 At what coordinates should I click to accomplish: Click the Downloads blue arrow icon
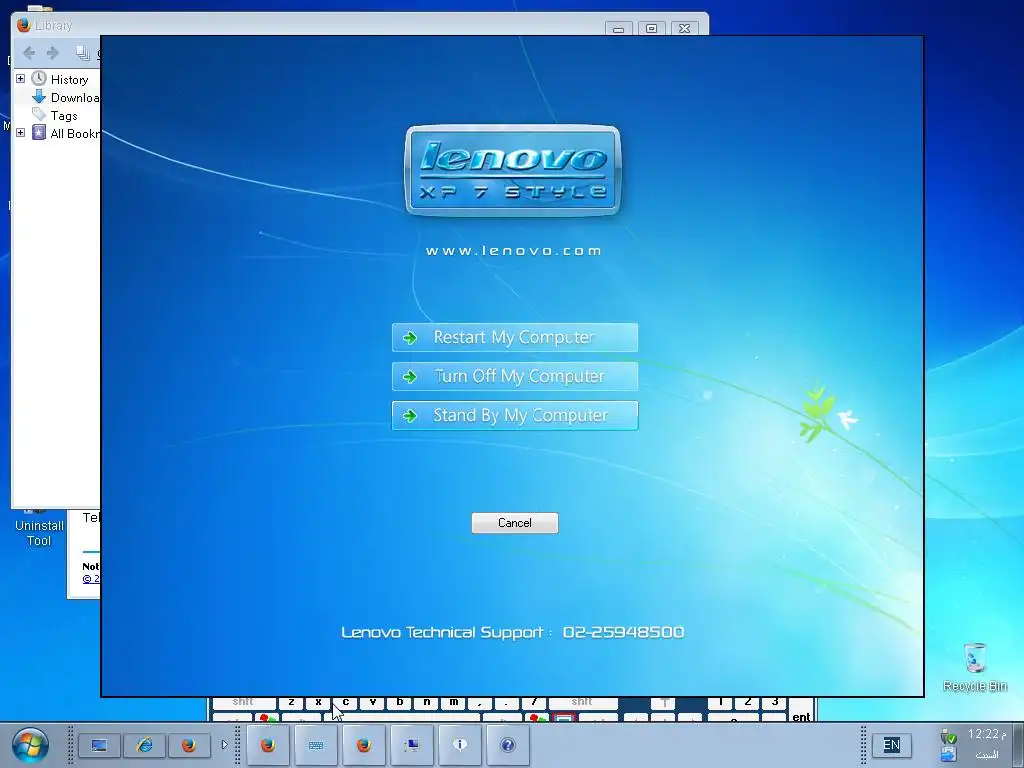39,97
